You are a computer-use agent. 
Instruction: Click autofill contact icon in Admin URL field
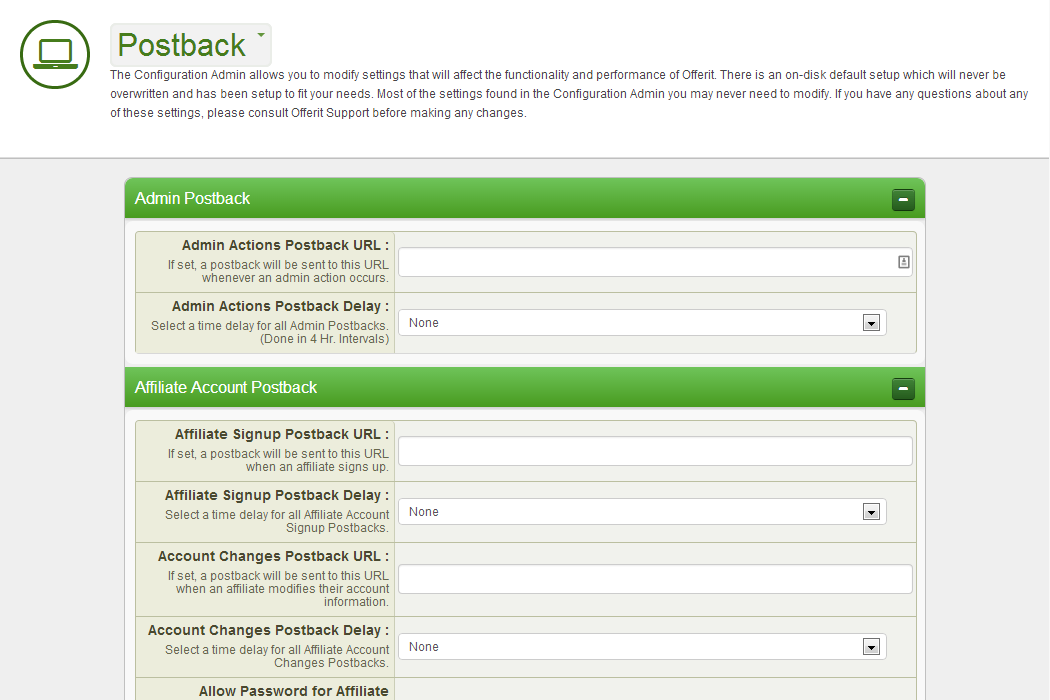click(903, 262)
